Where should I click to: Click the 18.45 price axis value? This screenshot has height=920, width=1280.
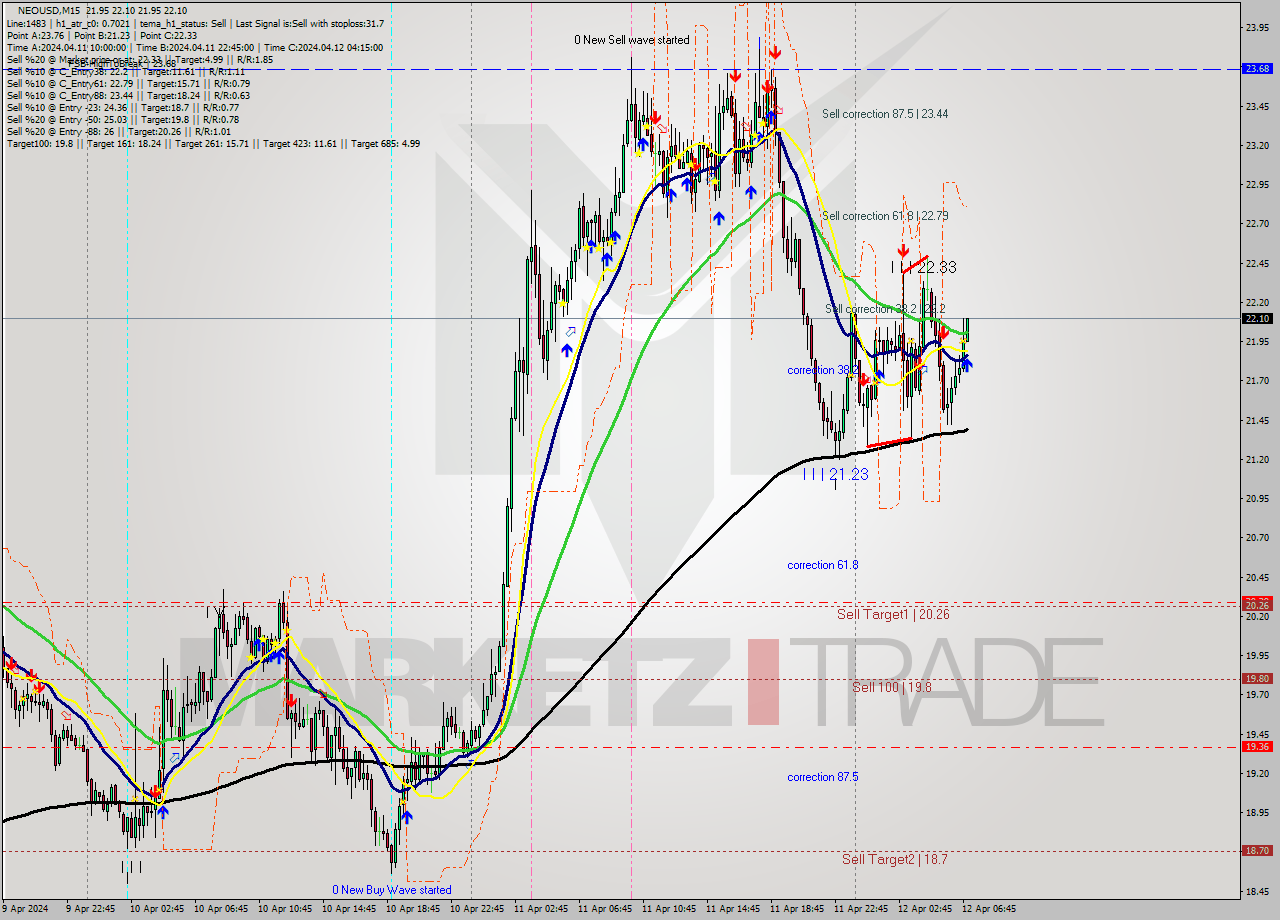click(1257, 891)
